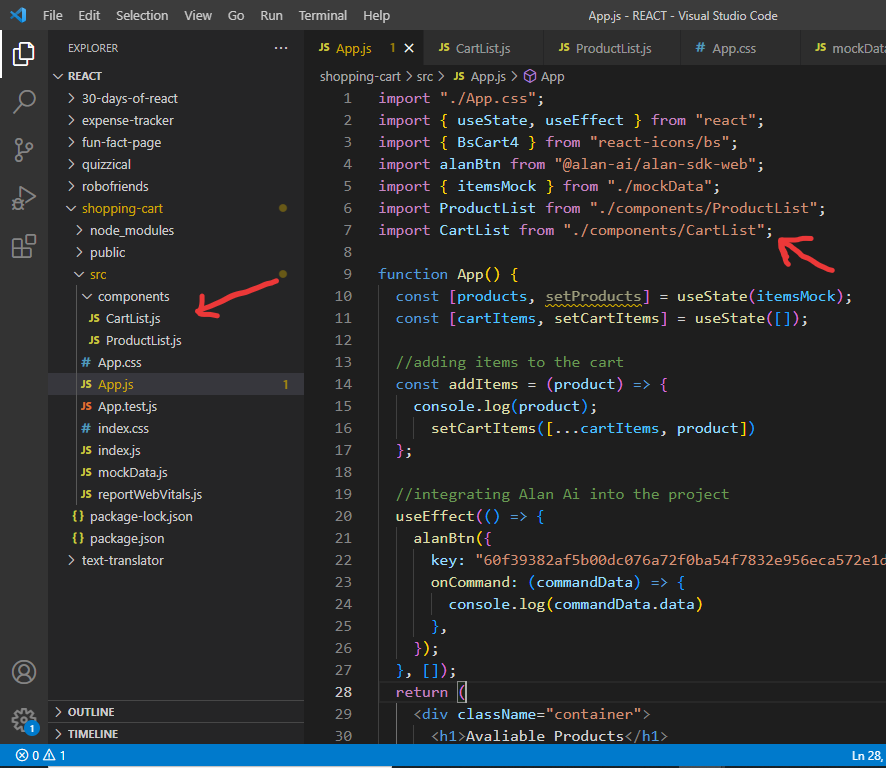Click the errors and warnings status indicator
Screen dimensions: 886x768
click(x=41, y=756)
